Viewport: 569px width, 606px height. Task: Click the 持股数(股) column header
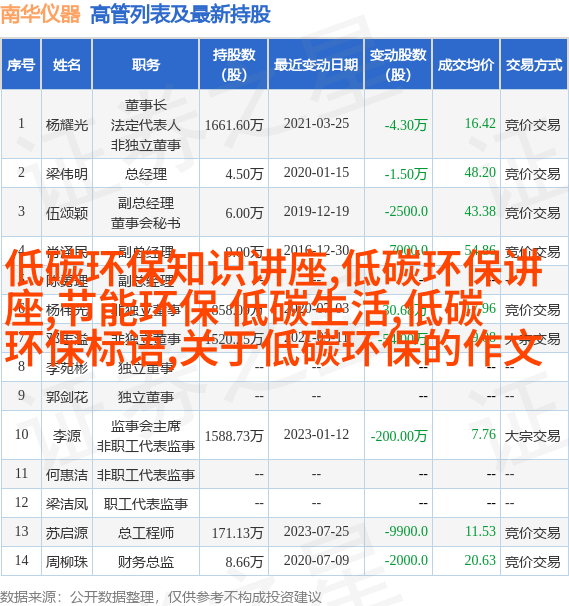pos(234,65)
